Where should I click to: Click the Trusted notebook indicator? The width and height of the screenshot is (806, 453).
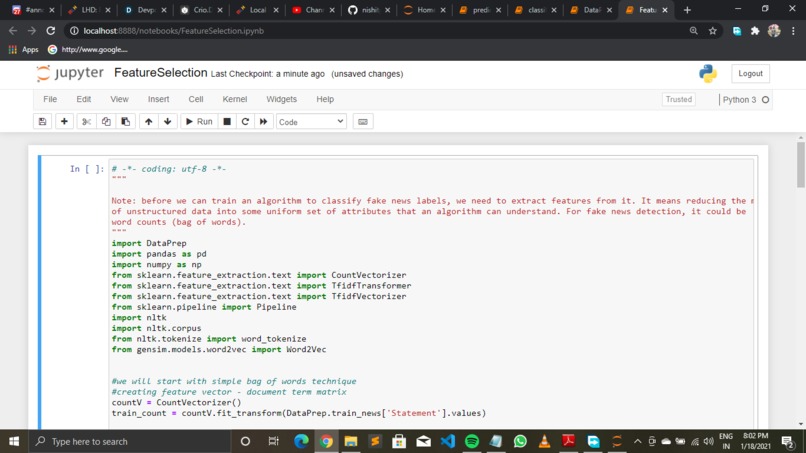pos(679,99)
